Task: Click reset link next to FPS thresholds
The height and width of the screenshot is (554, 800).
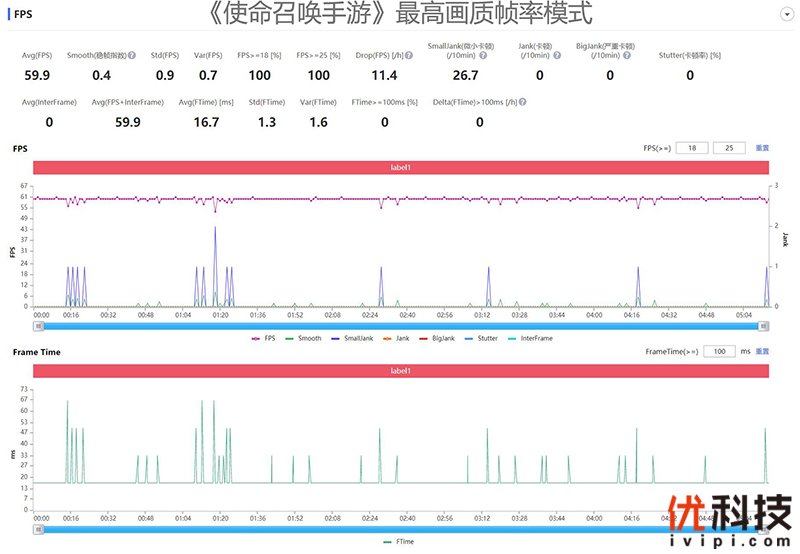Action: 762,148
